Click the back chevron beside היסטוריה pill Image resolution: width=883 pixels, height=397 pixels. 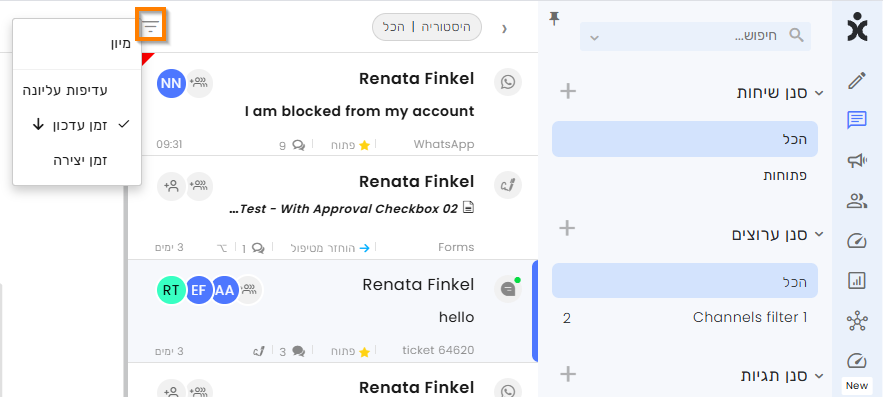pos(505,28)
